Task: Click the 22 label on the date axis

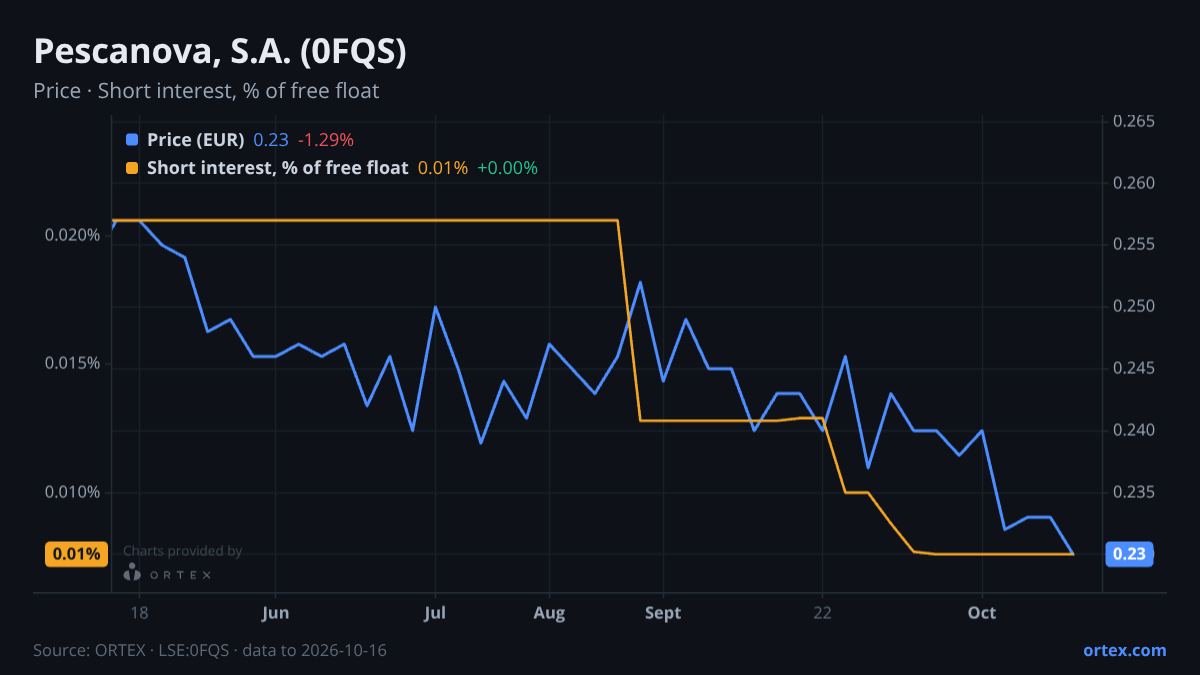Action: [x=822, y=613]
